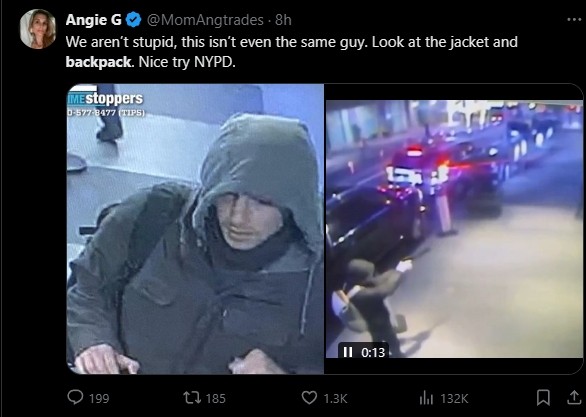Open the @MomAngtrades handle link
The image size is (586, 417).
(205, 20)
